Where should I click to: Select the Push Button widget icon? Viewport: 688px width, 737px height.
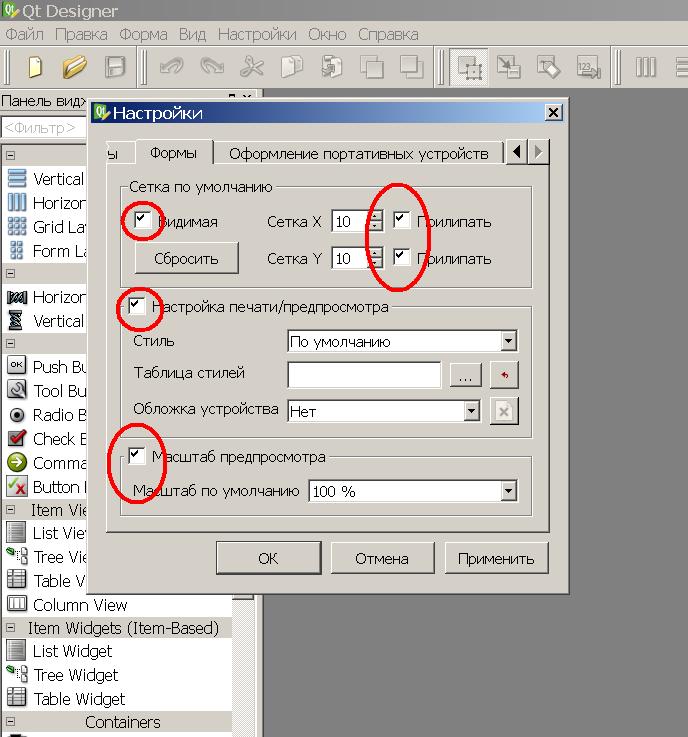[16, 365]
